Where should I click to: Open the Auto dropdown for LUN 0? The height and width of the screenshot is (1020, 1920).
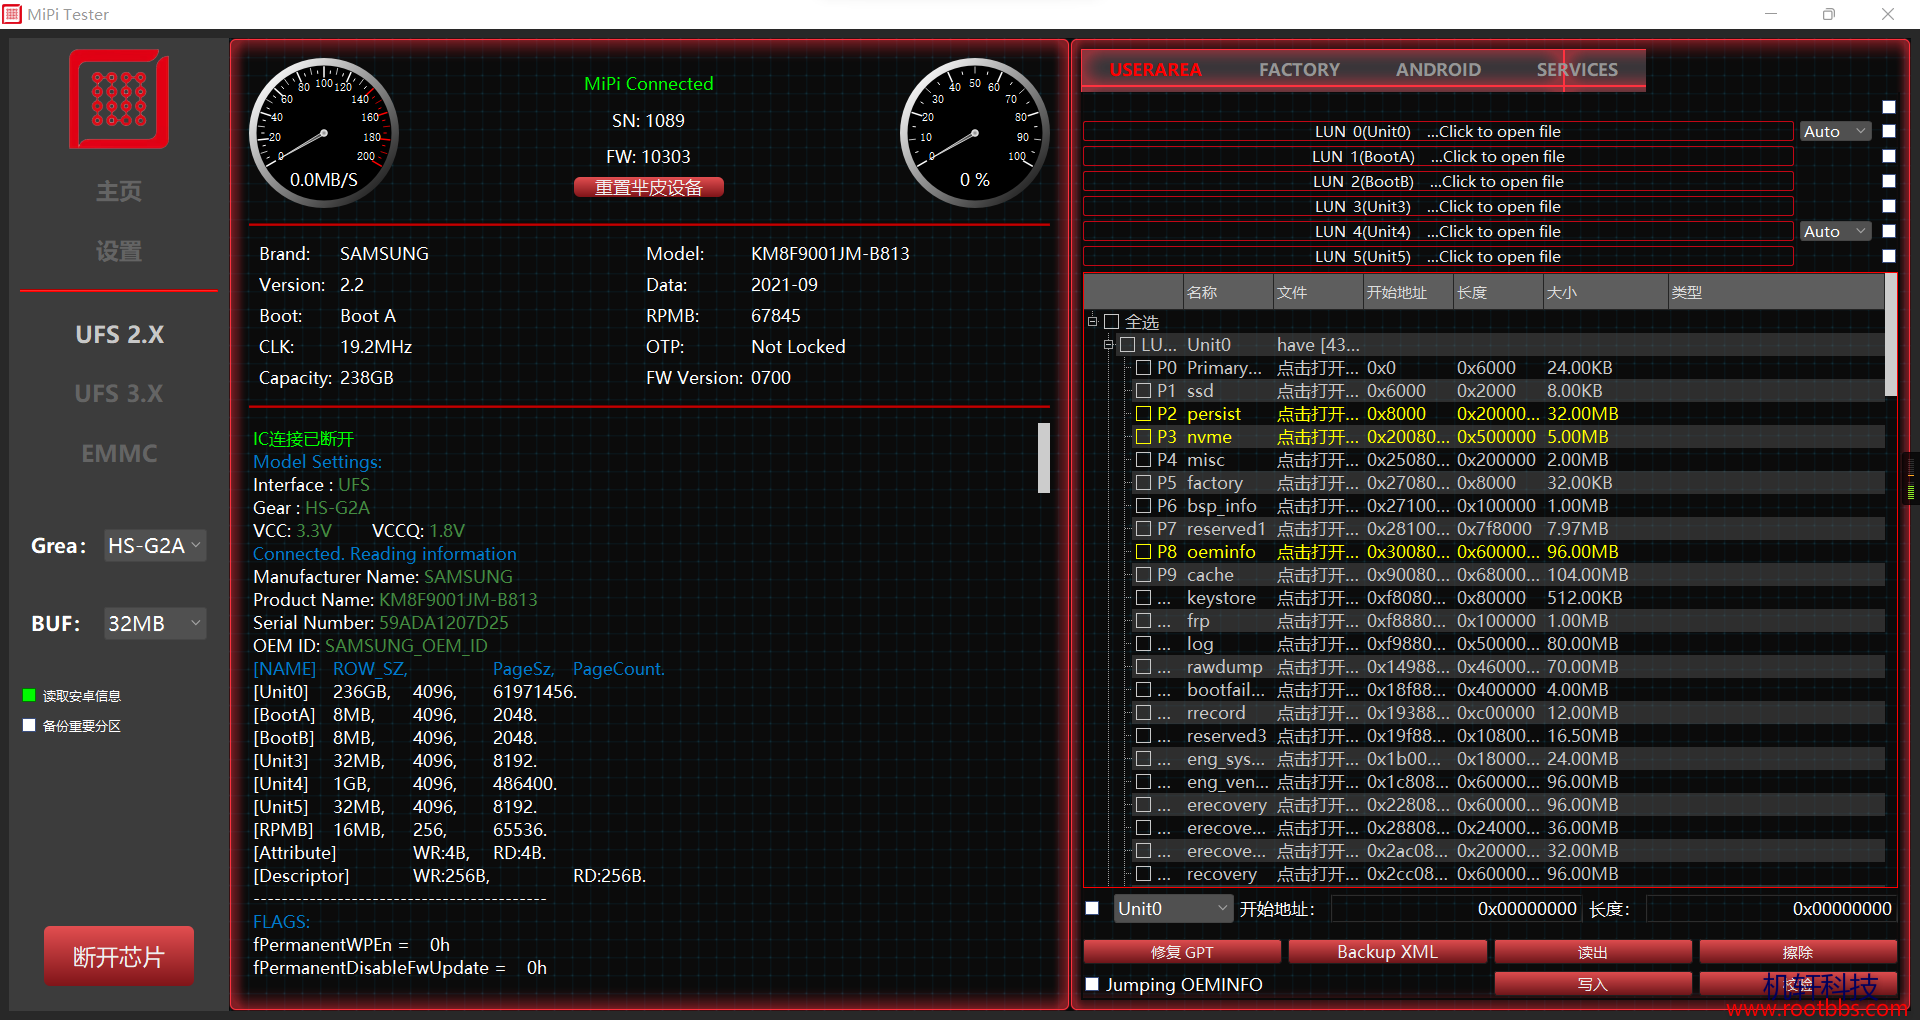click(1835, 131)
